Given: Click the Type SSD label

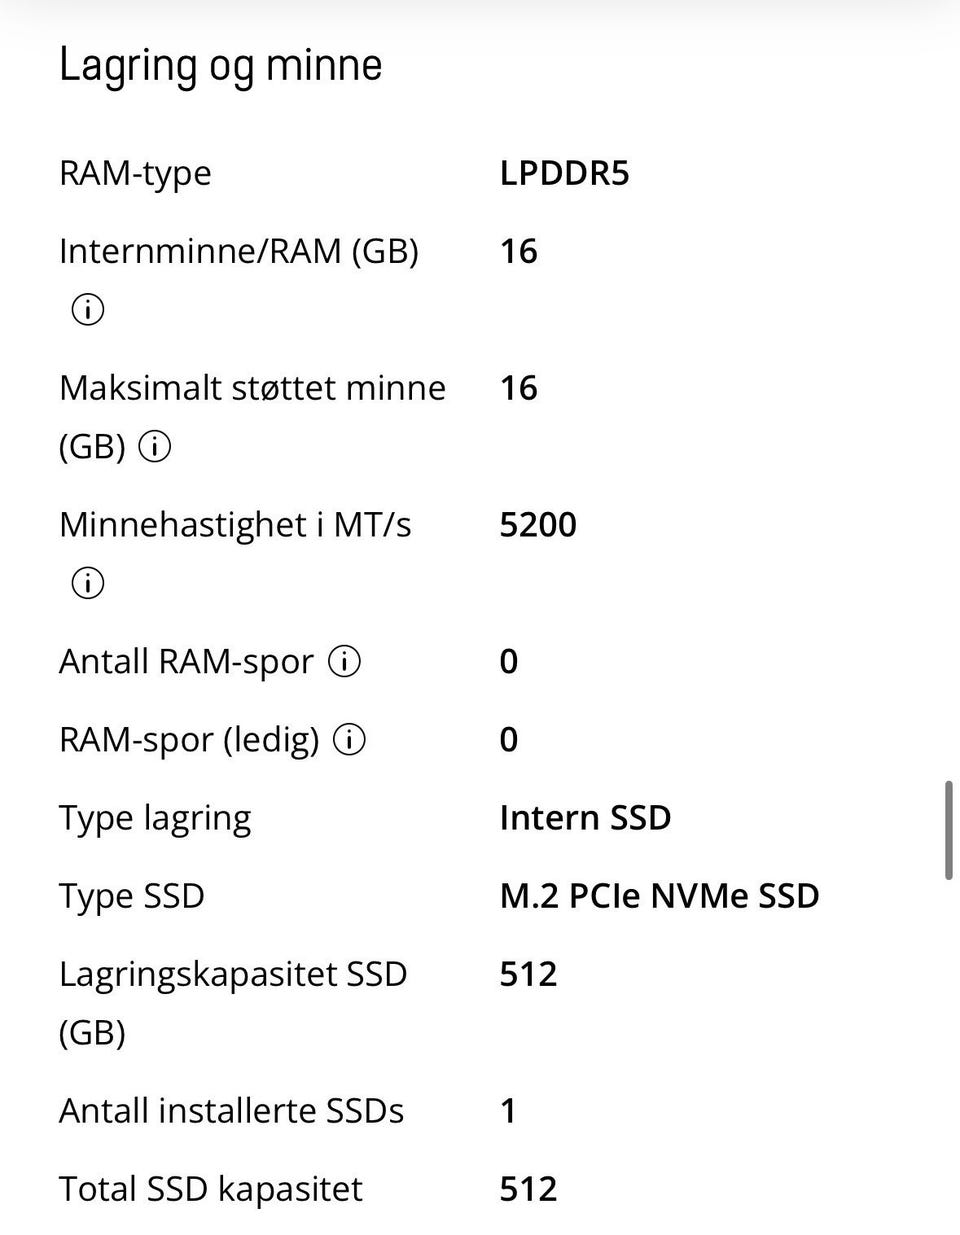Looking at the screenshot, I should 131,896.
